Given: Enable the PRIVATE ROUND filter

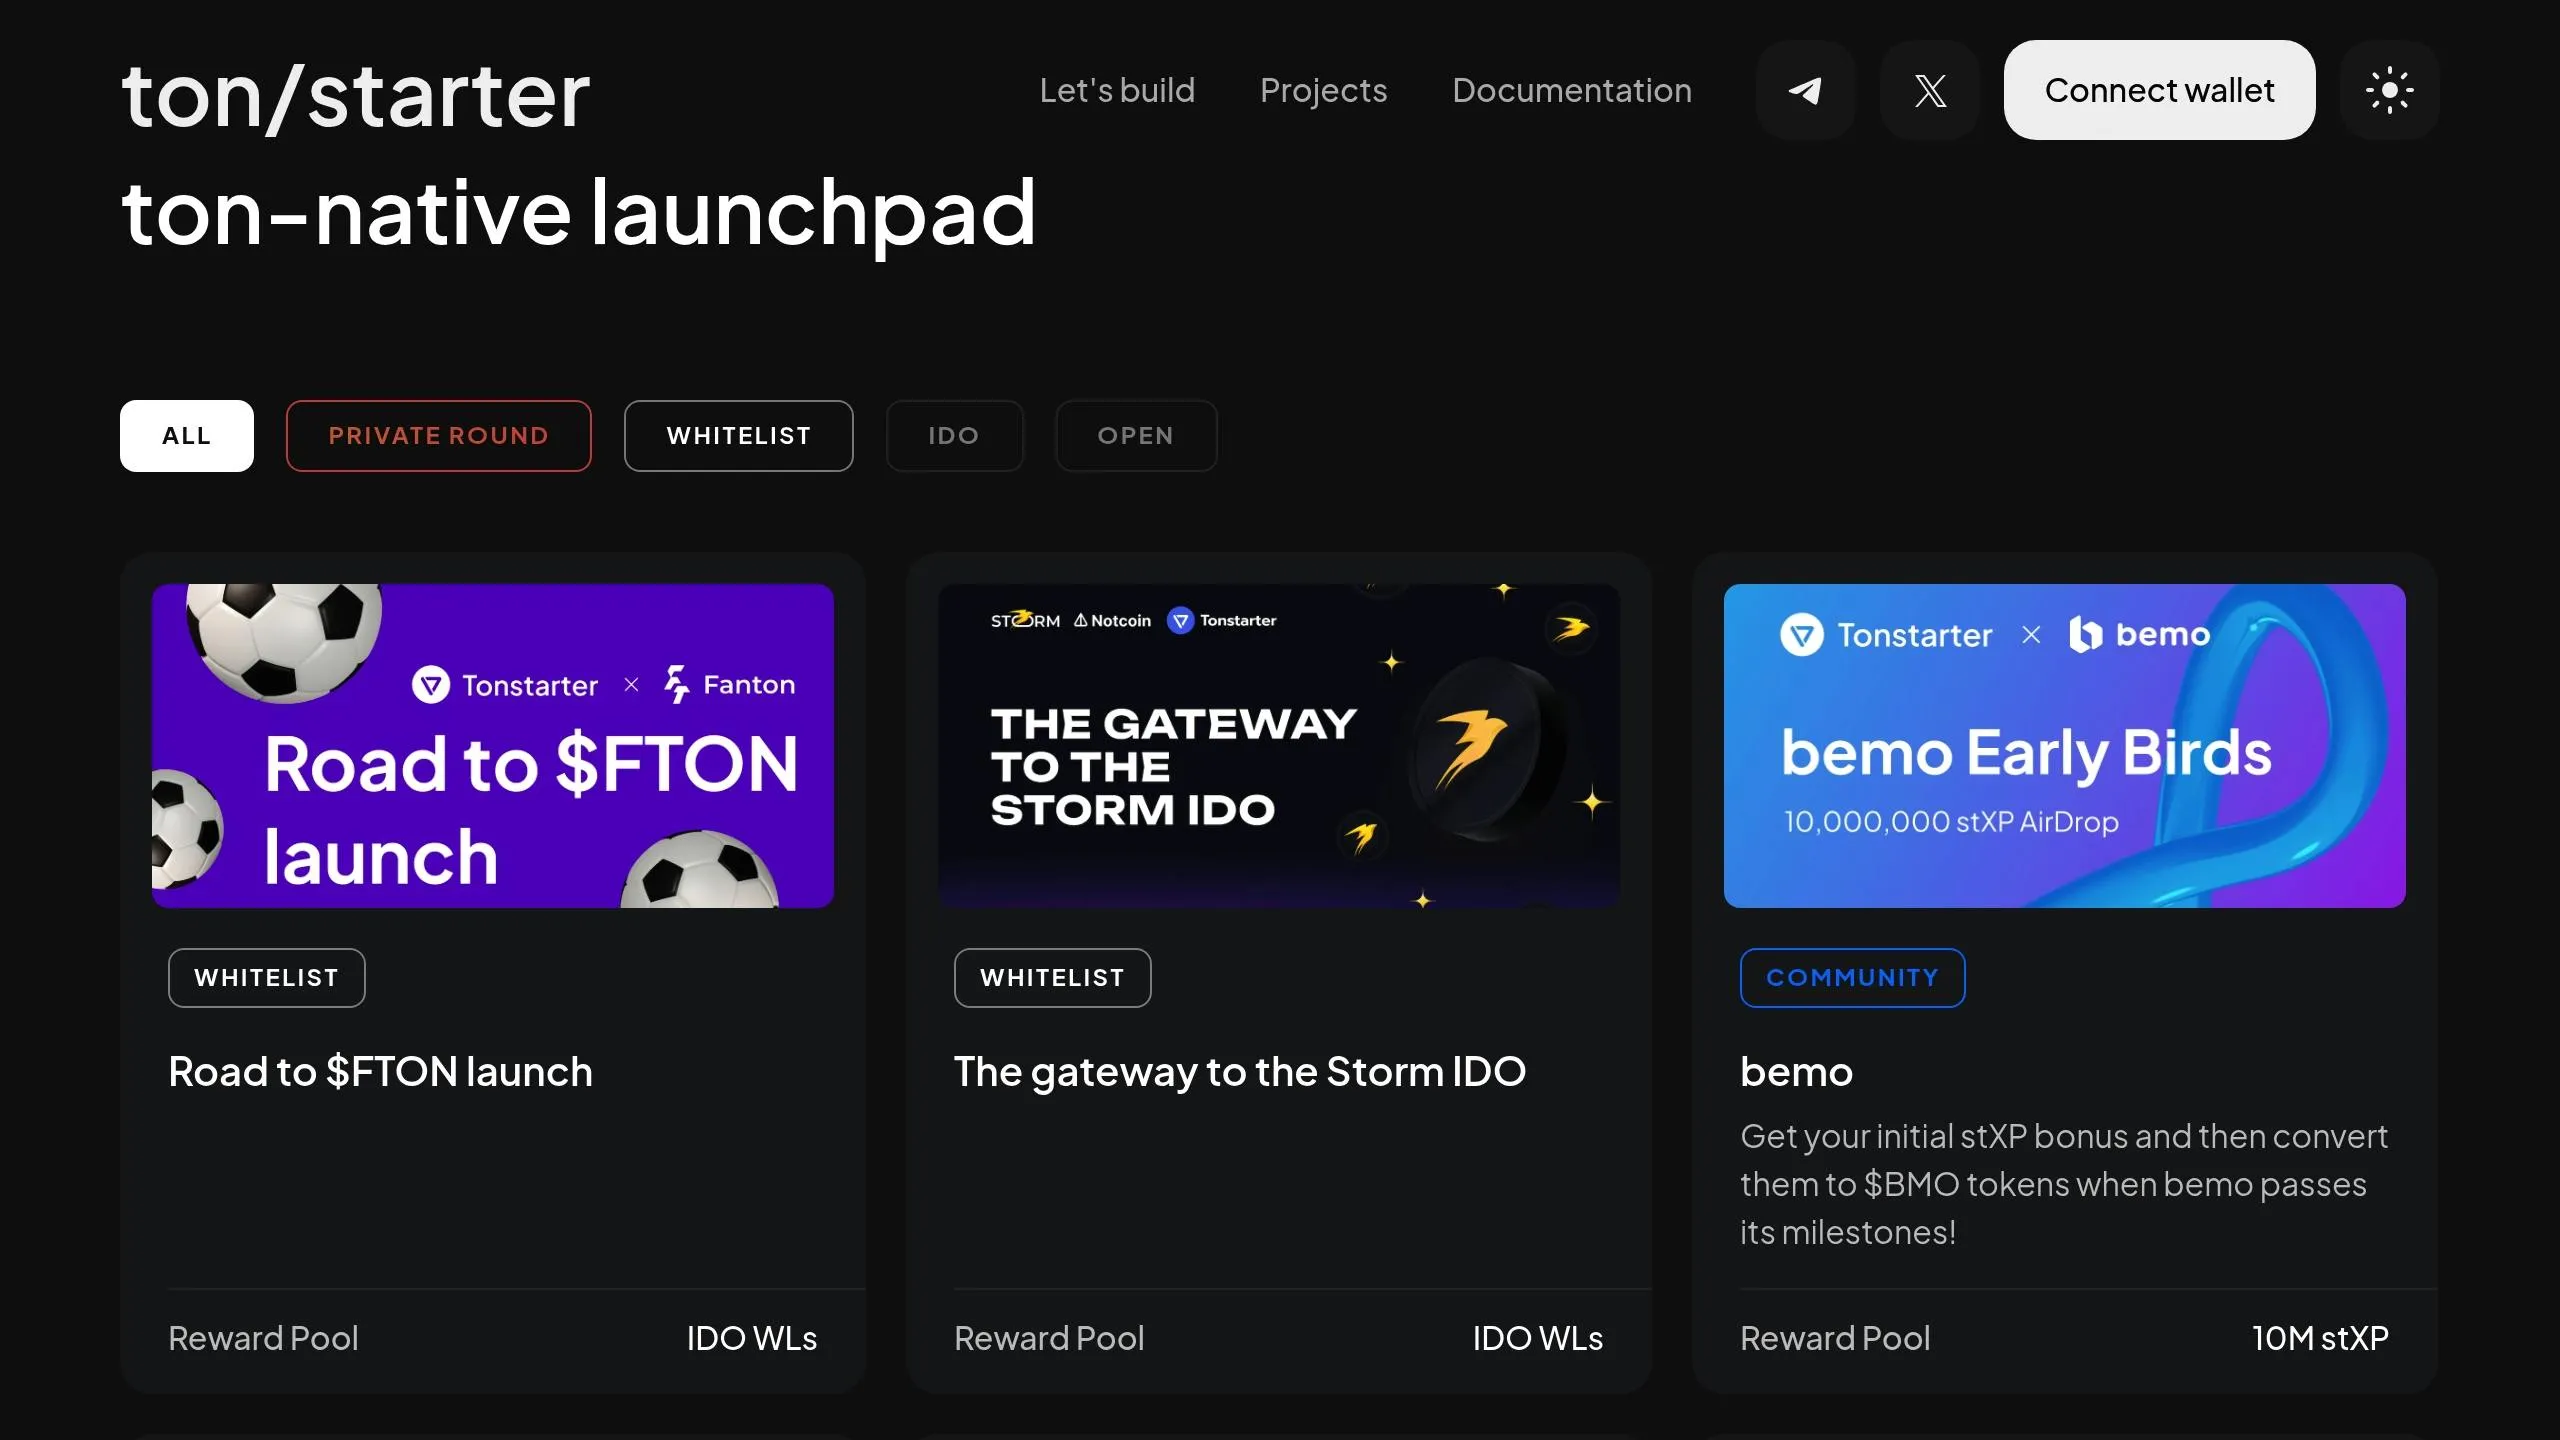Looking at the screenshot, I should coord(439,435).
